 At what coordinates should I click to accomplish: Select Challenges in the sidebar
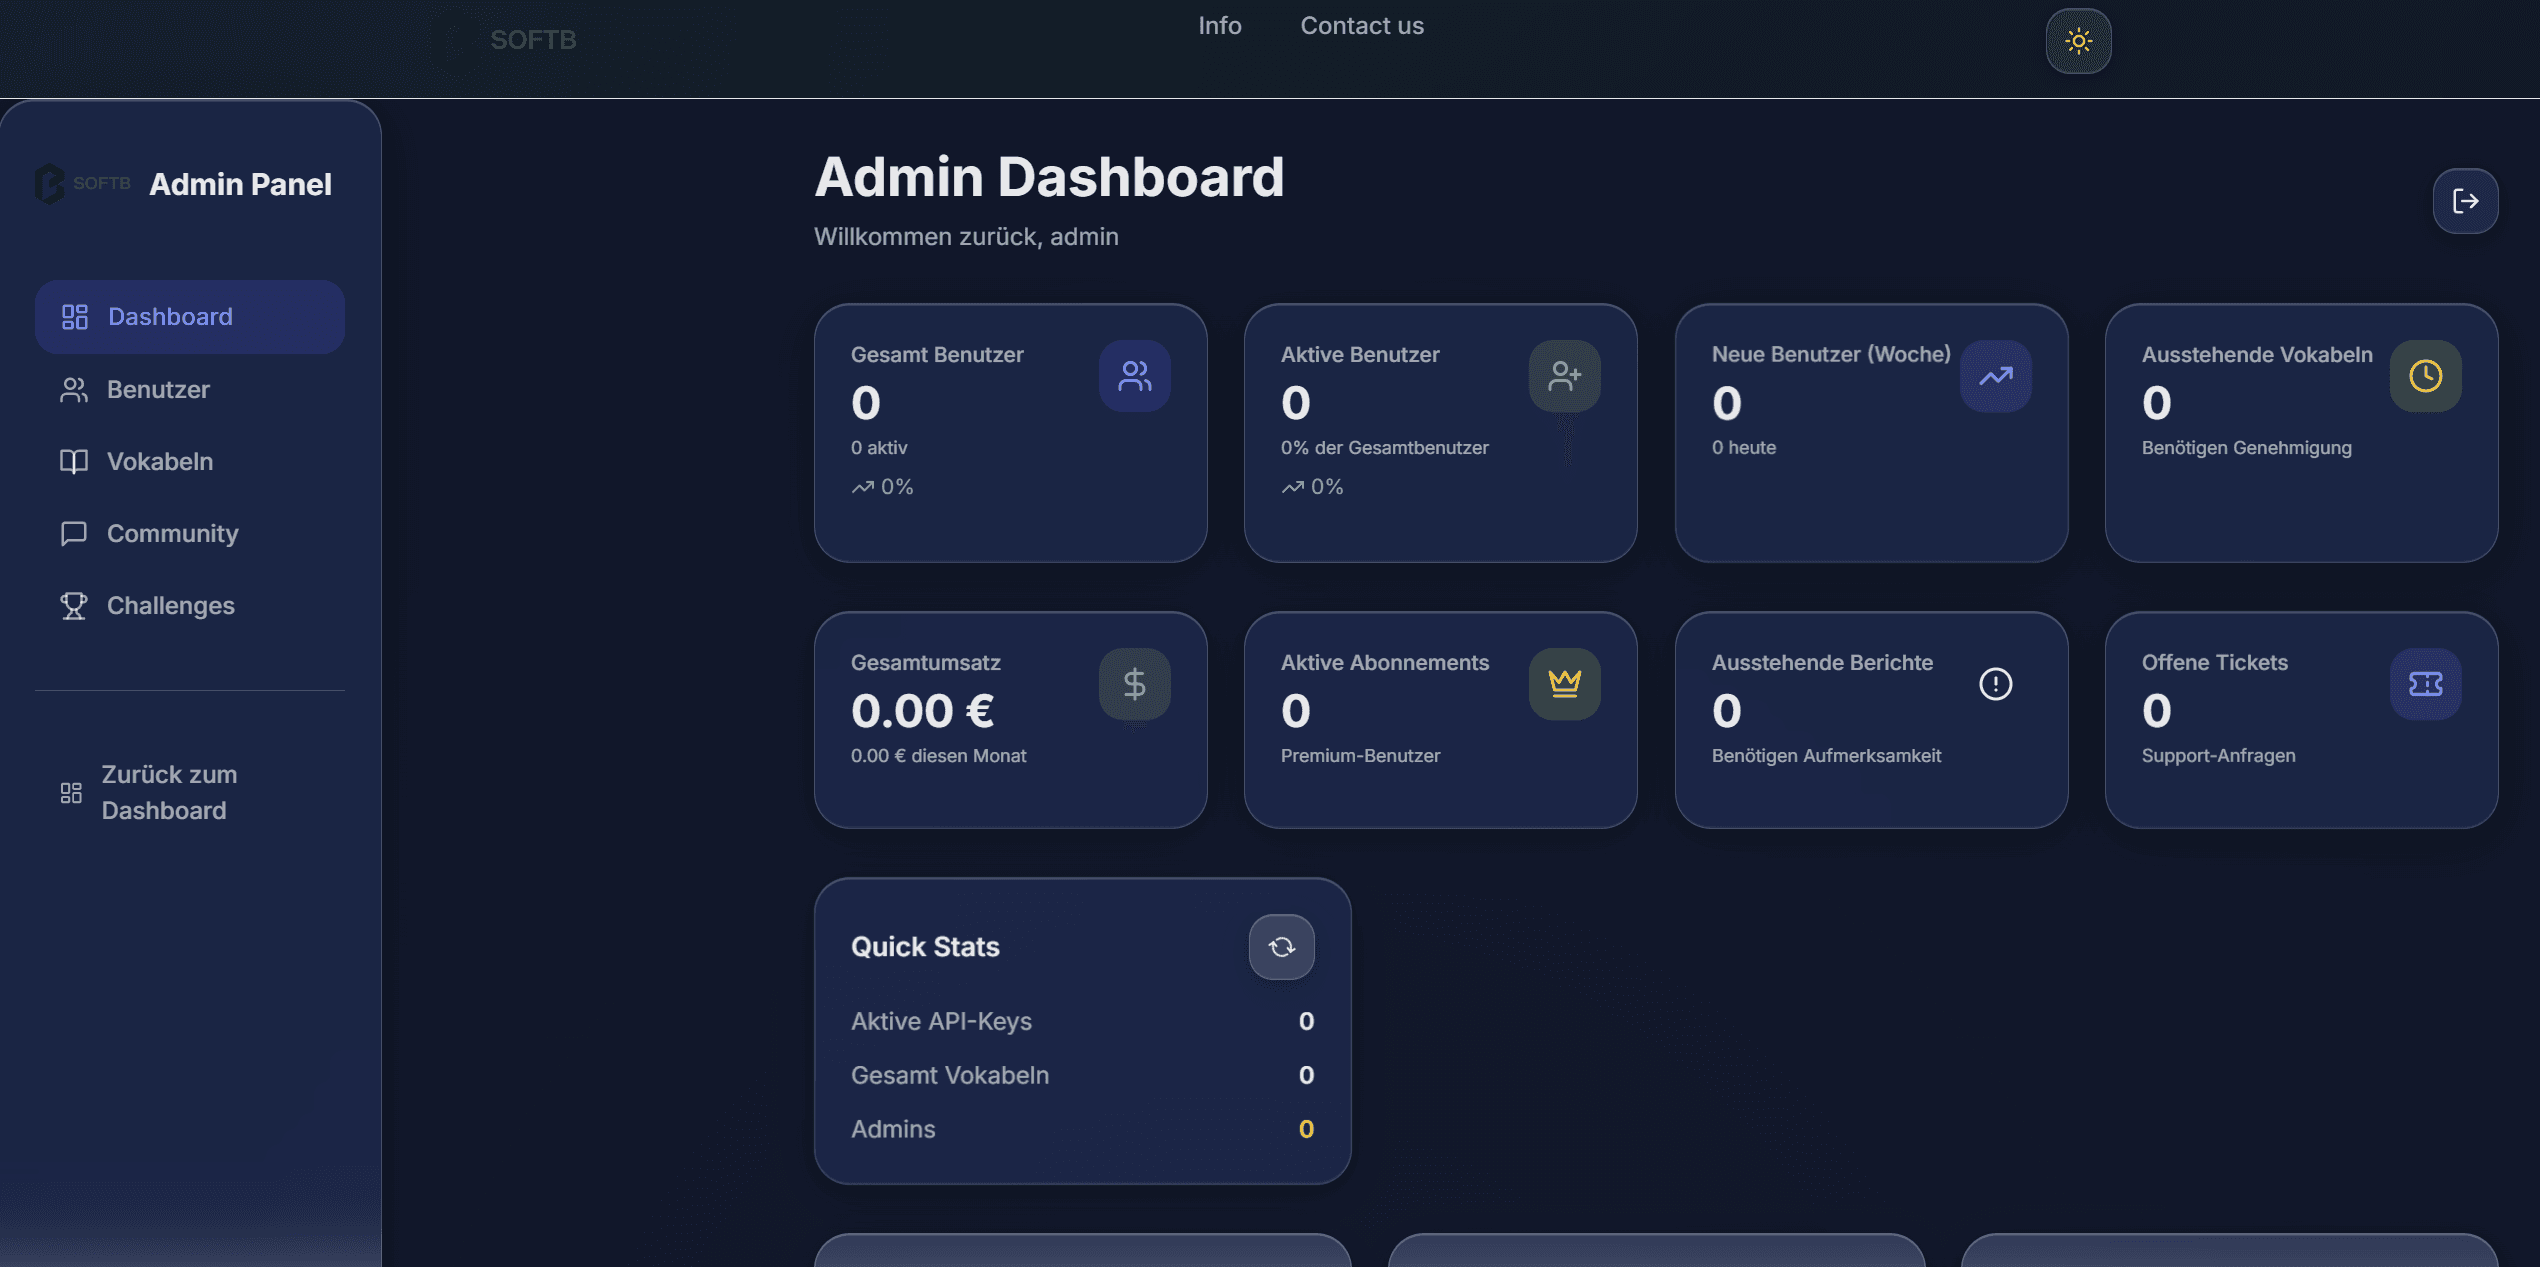170,606
